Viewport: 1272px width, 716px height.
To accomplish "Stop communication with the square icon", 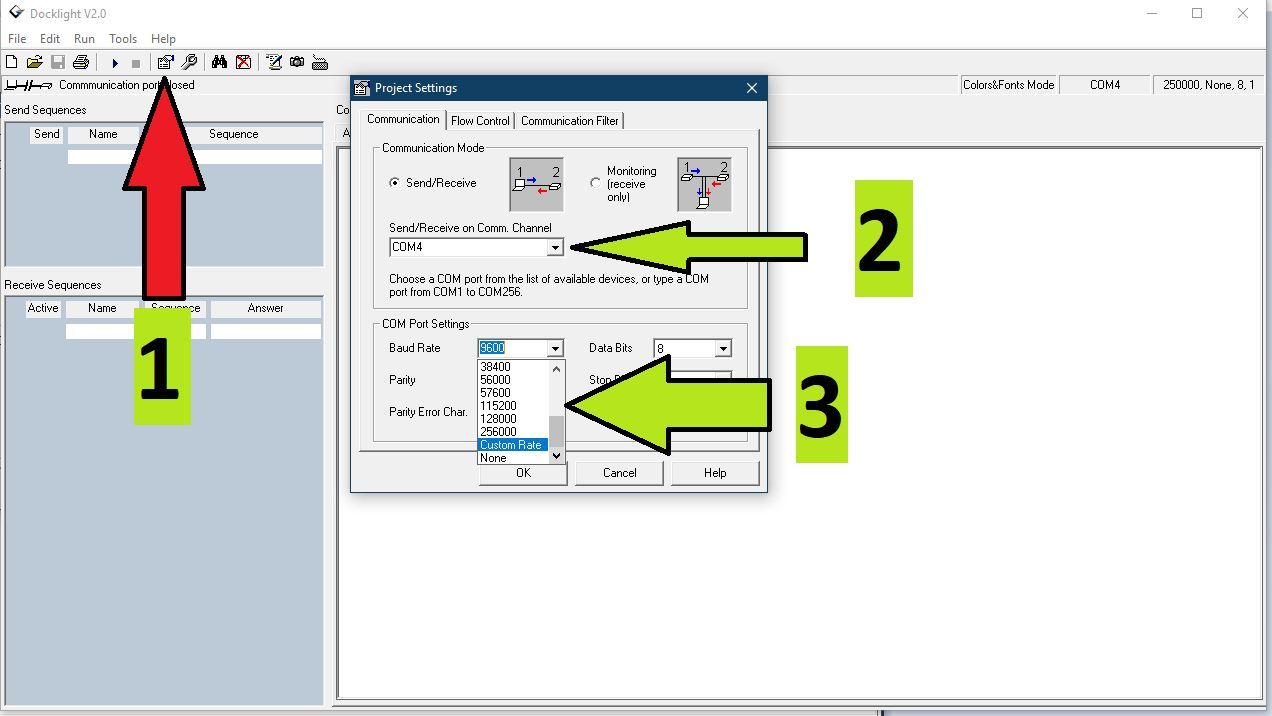I will 136,63.
